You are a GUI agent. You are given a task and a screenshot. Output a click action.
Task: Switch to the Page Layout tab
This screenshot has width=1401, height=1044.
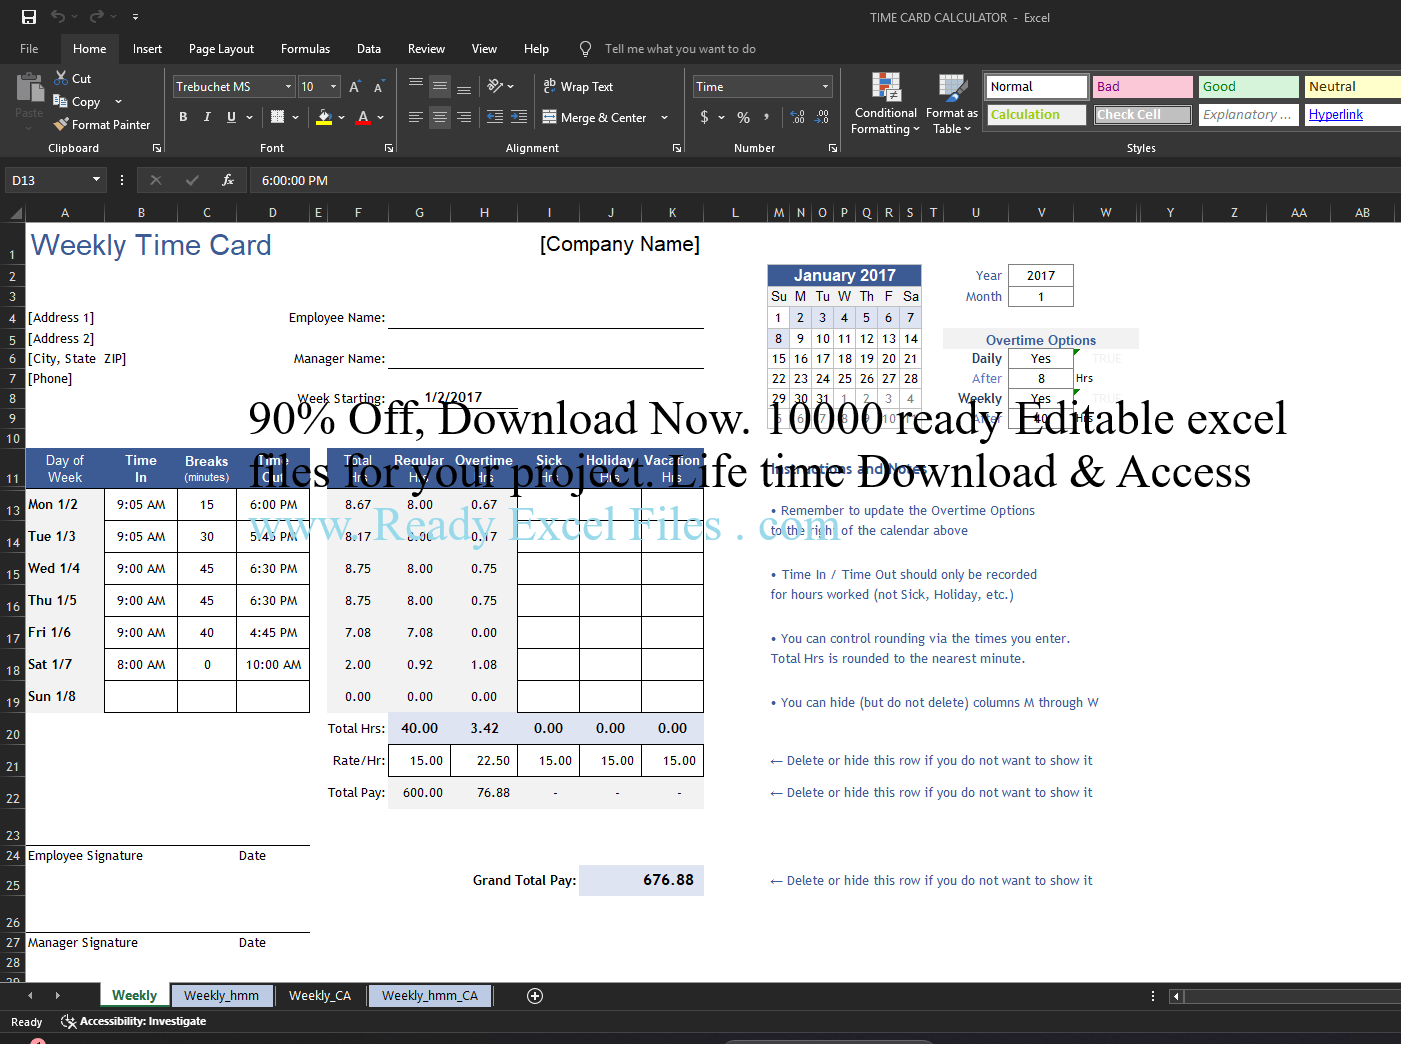tap(221, 48)
